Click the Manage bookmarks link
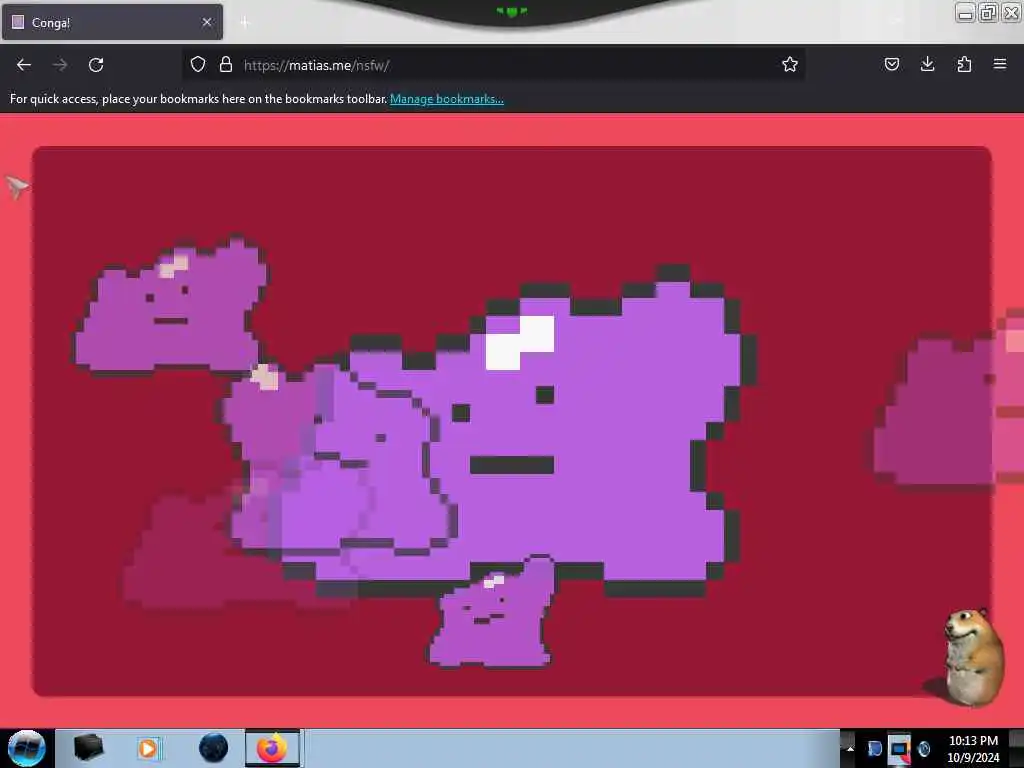 [x=447, y=99]
